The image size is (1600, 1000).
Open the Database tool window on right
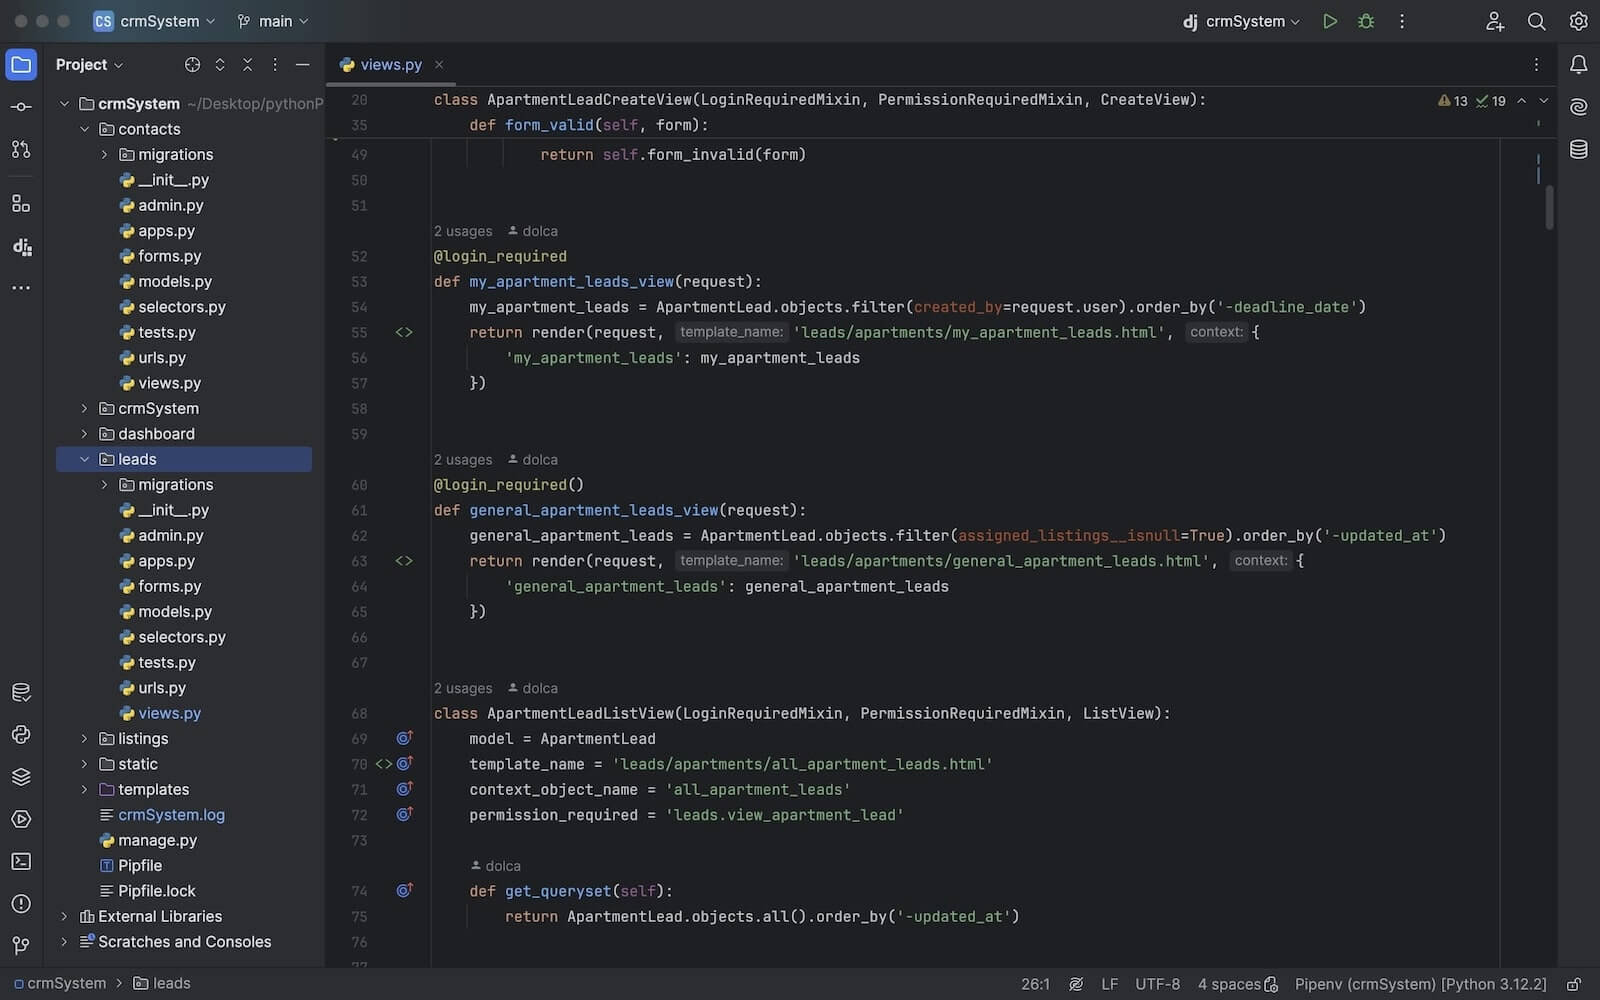[x=1579, y=150]
